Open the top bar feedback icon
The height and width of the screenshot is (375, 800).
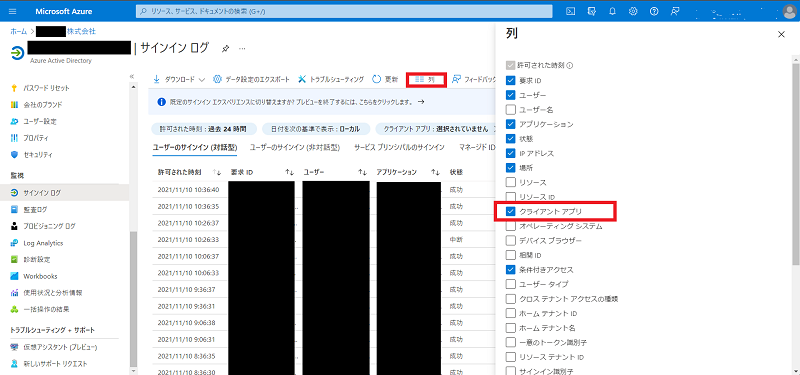(676, 11)
